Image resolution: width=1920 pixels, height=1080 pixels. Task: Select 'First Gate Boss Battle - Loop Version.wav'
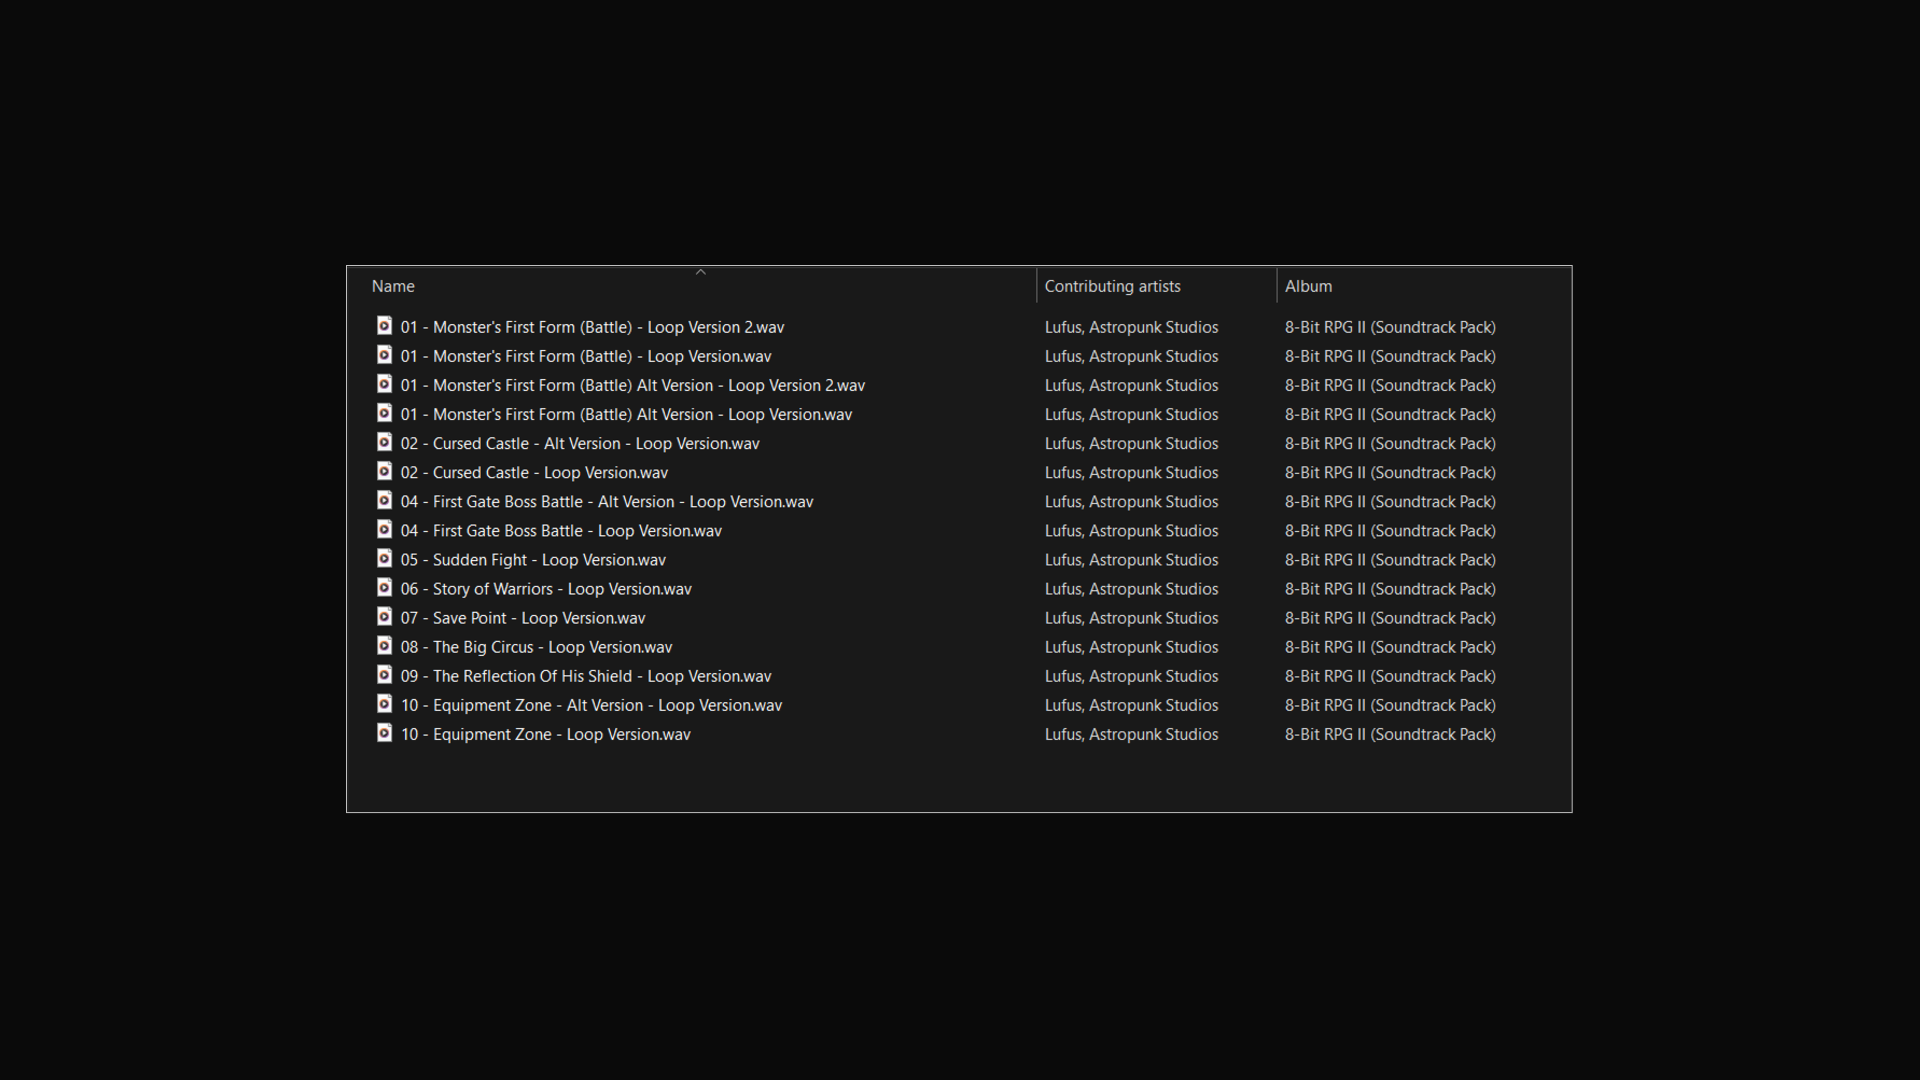561,531
